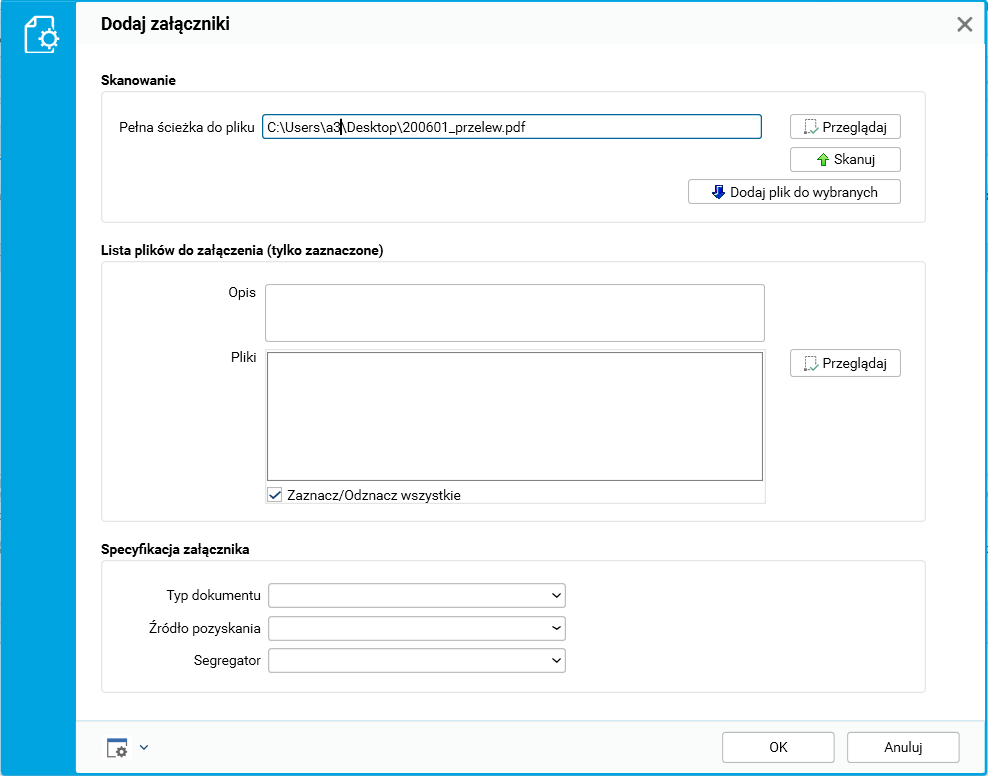Image resolution: width=988 pixels, height=776 pixels.
Task: Open the Źródło pozyskania dropdown
Action: pyautogui.click(x=556, y=629)
